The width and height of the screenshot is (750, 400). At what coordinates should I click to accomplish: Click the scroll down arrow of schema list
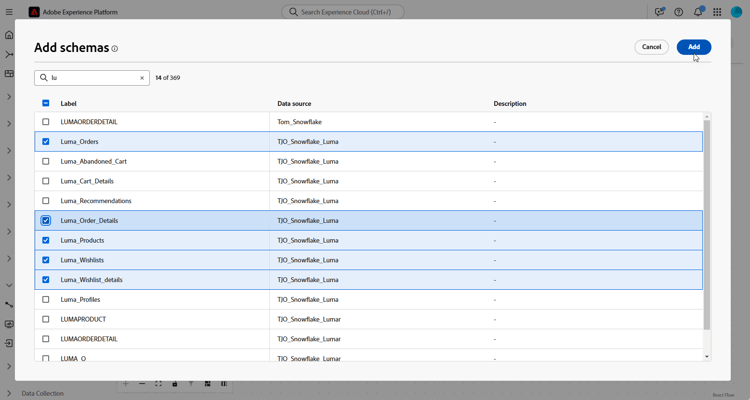pyautogui.click(x=707, y=356)
